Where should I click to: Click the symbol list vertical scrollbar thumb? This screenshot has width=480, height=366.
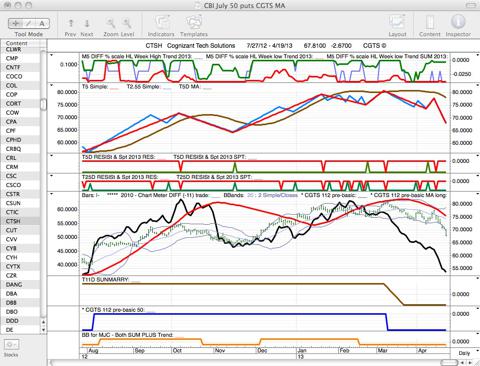pyautogui.click(x=43, y=104)
